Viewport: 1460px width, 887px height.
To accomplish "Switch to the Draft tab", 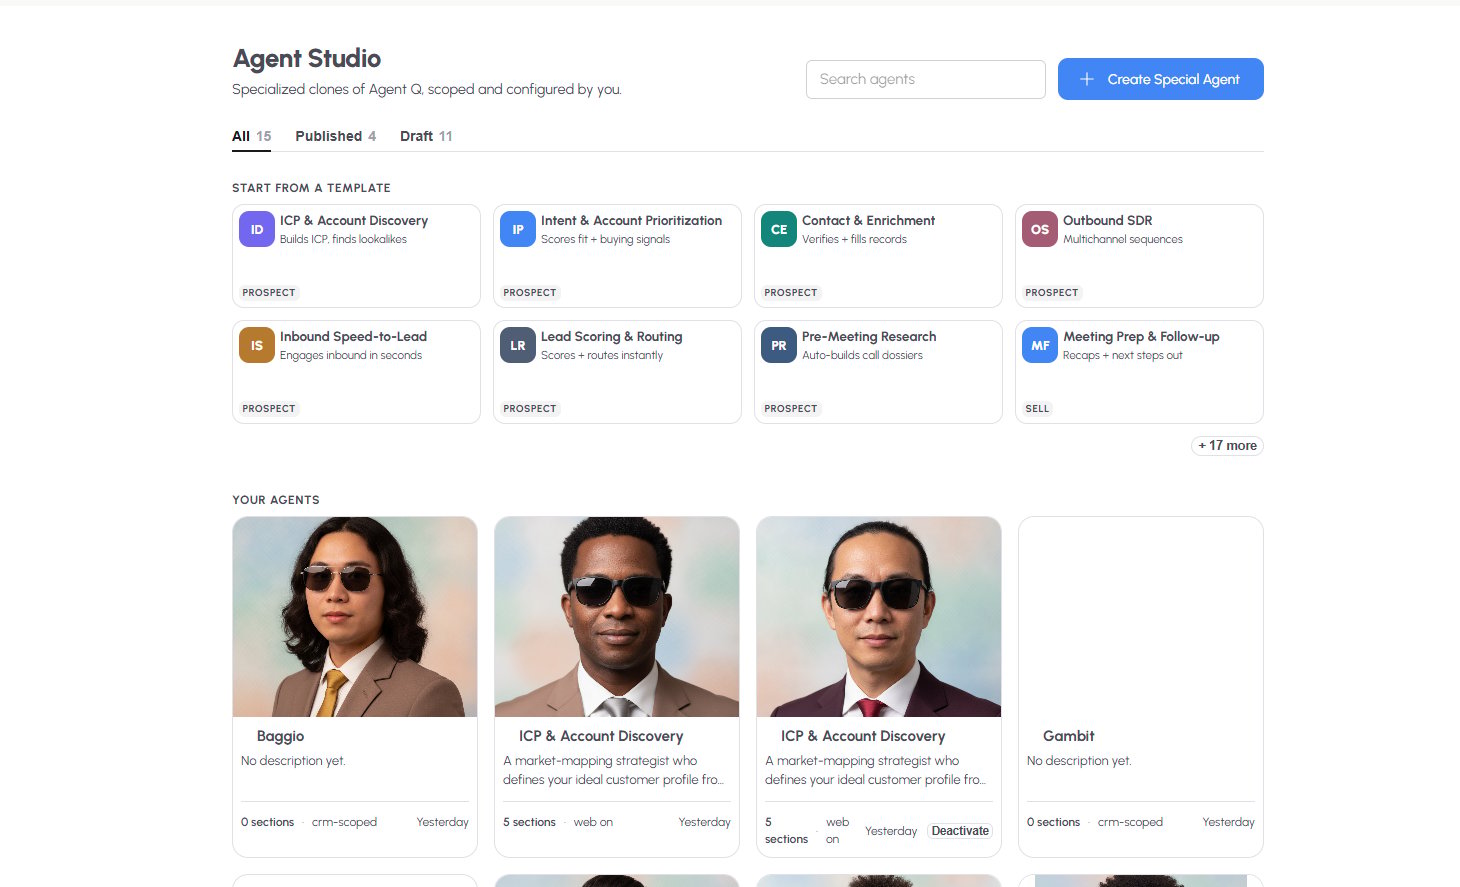I will click(x=426, y=136).
